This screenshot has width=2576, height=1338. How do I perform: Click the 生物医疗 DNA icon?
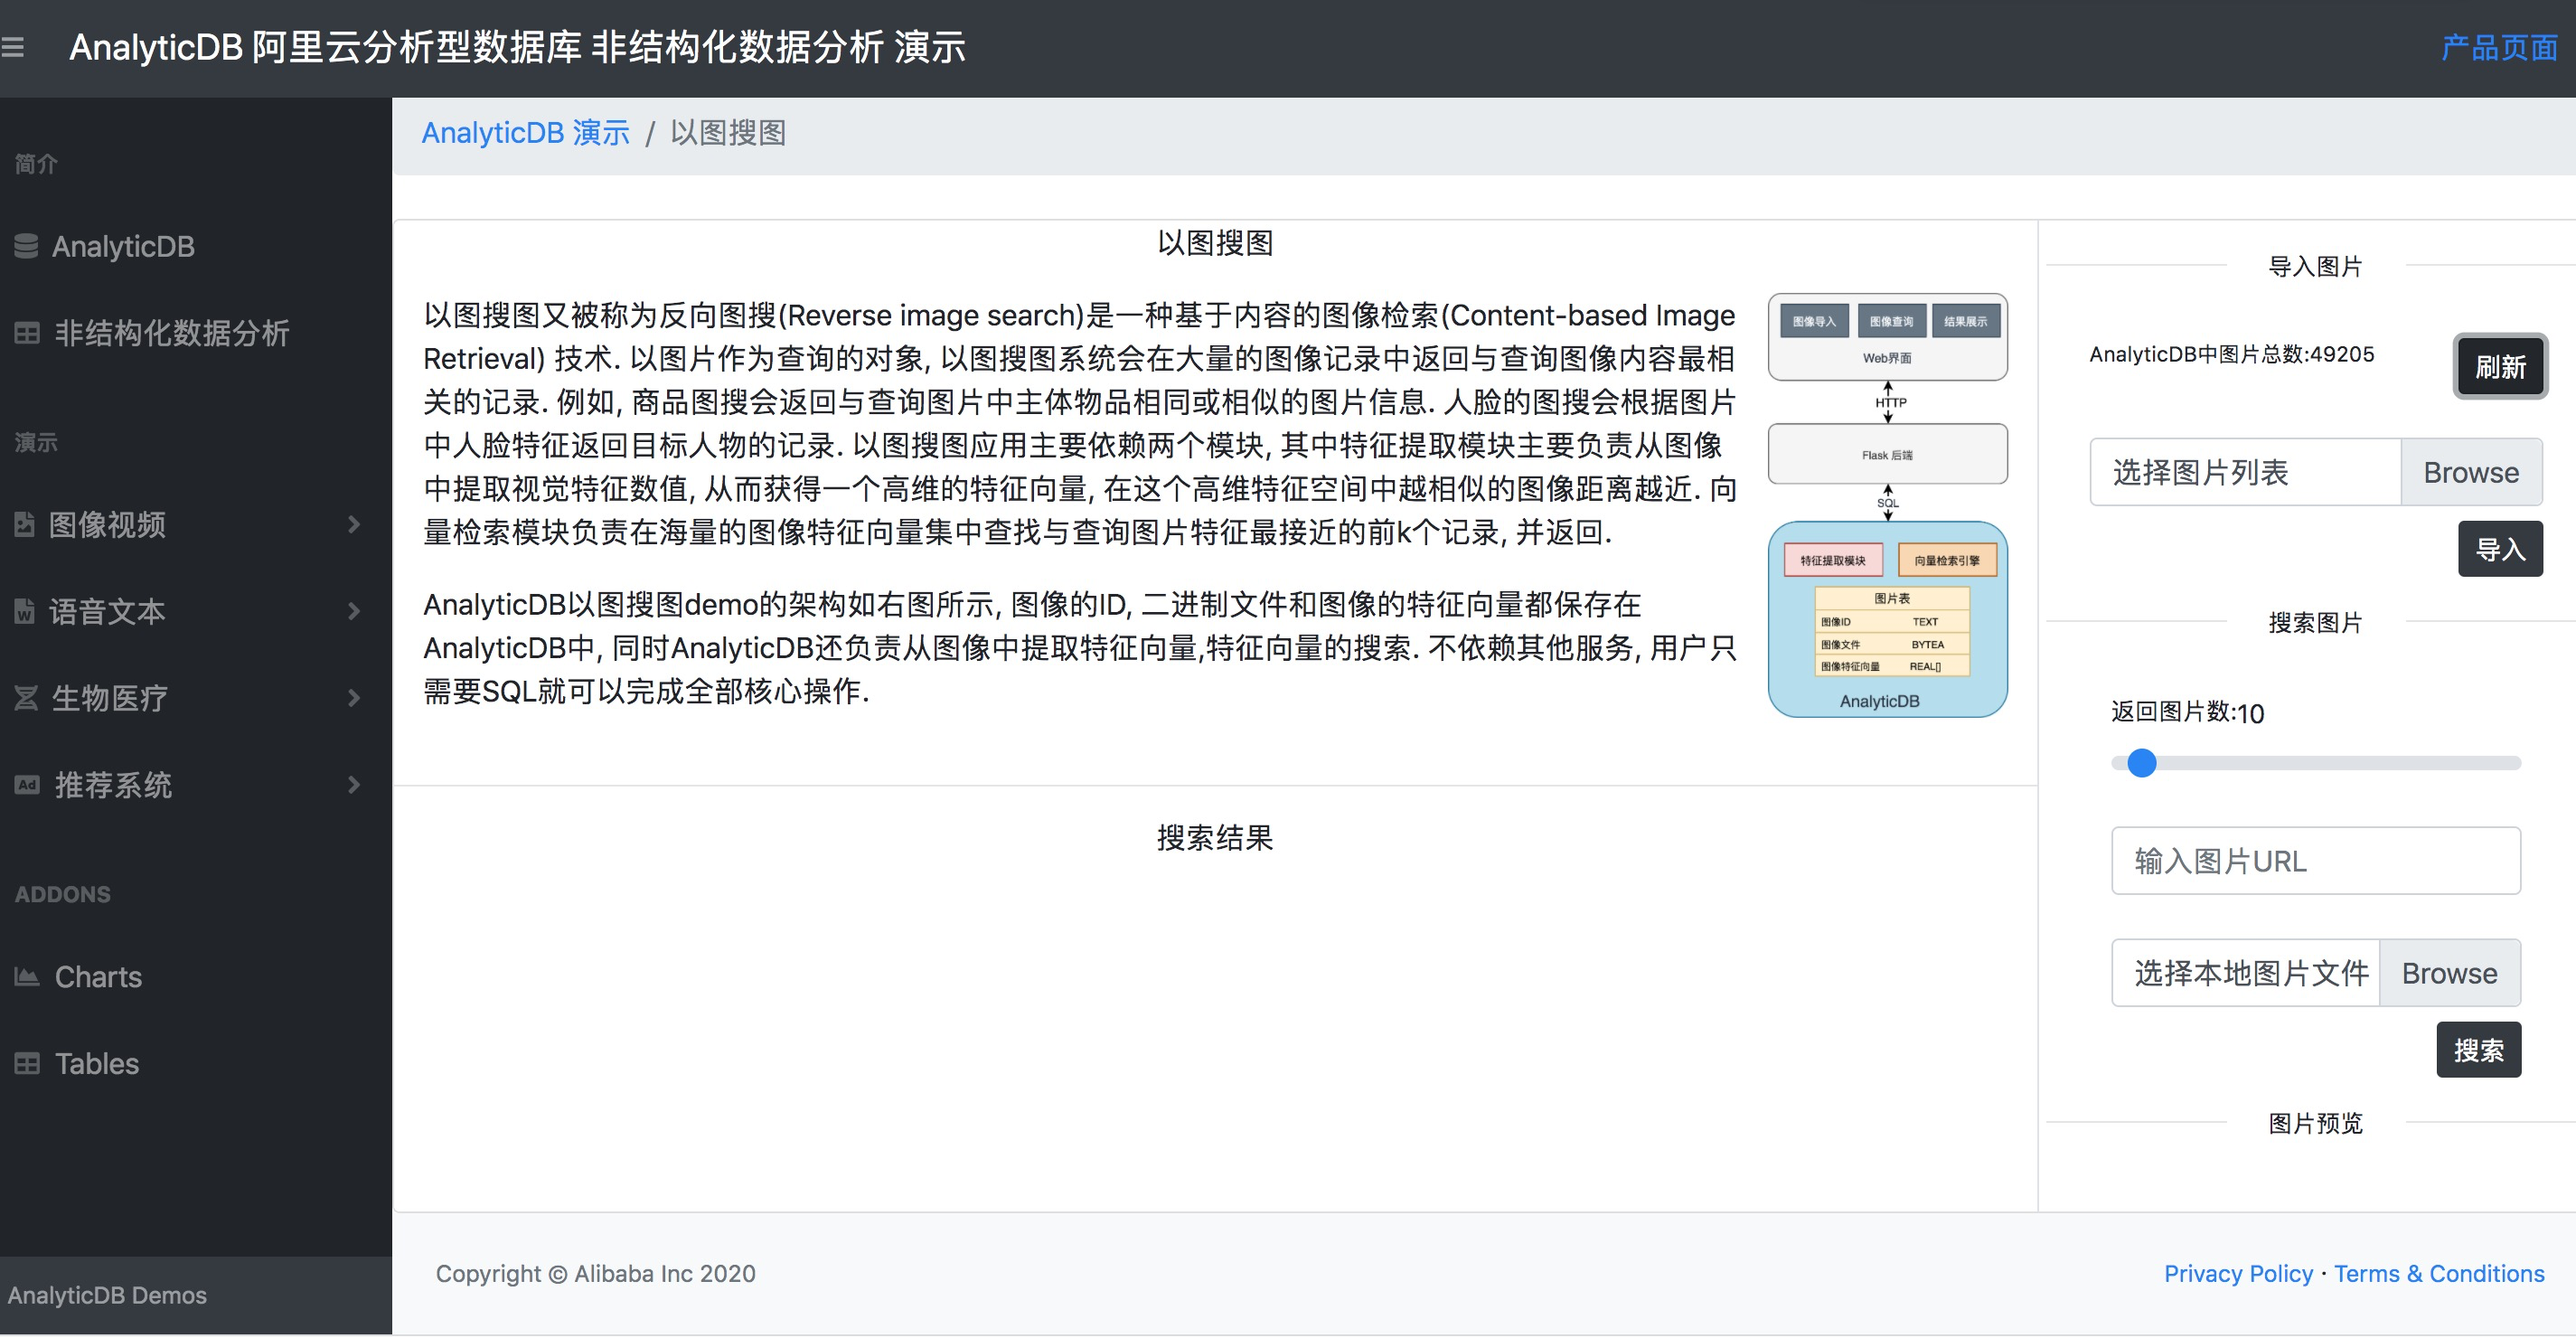pyautogui.click(x=26, y=698)
